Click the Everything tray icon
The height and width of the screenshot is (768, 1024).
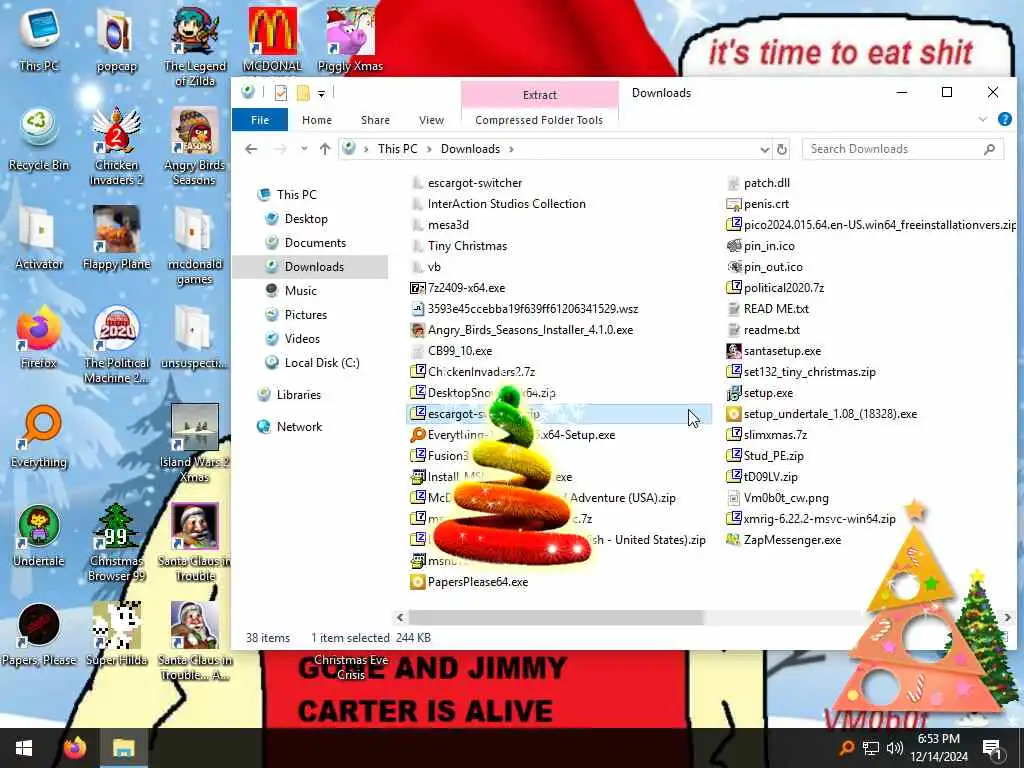point(846,748)
